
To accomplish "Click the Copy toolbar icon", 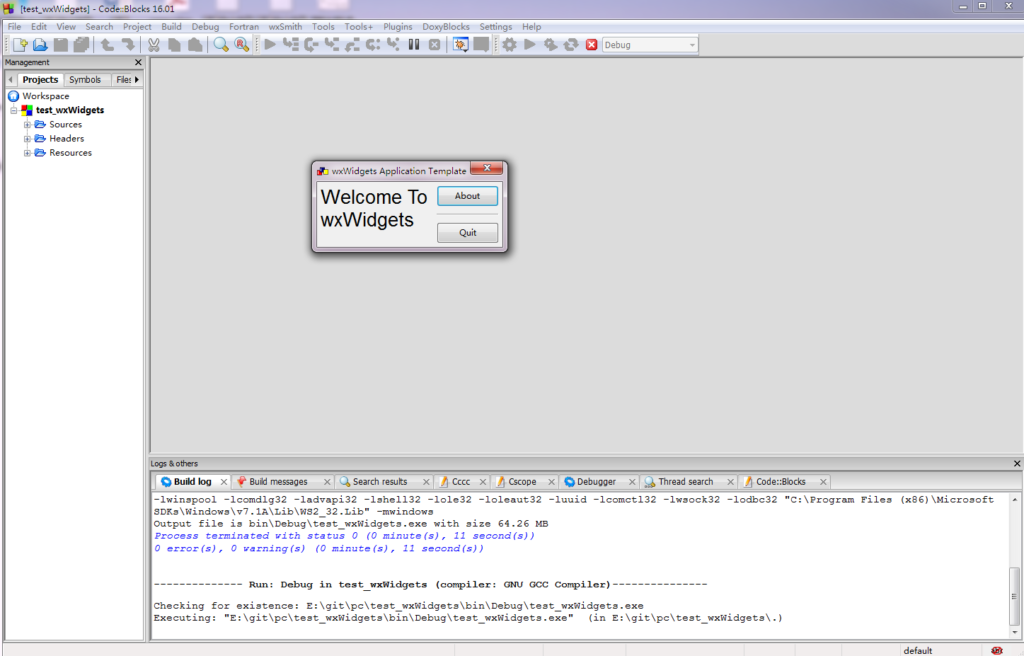I will (x=174, y=44).
